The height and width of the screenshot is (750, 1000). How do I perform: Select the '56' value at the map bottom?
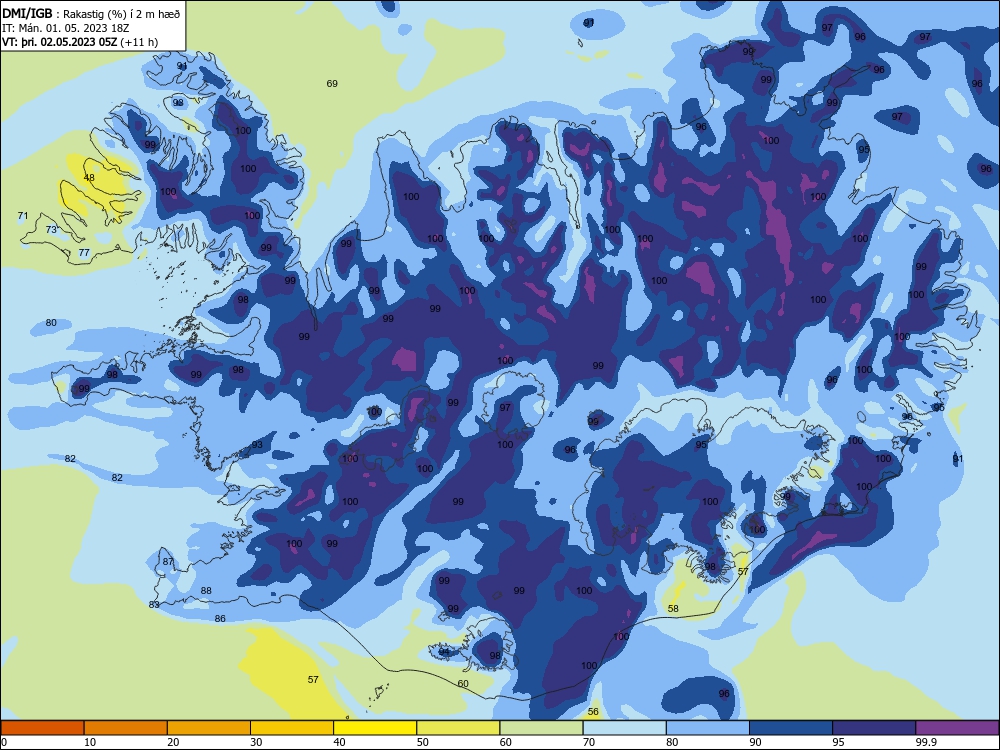click(x=593, y=712)
